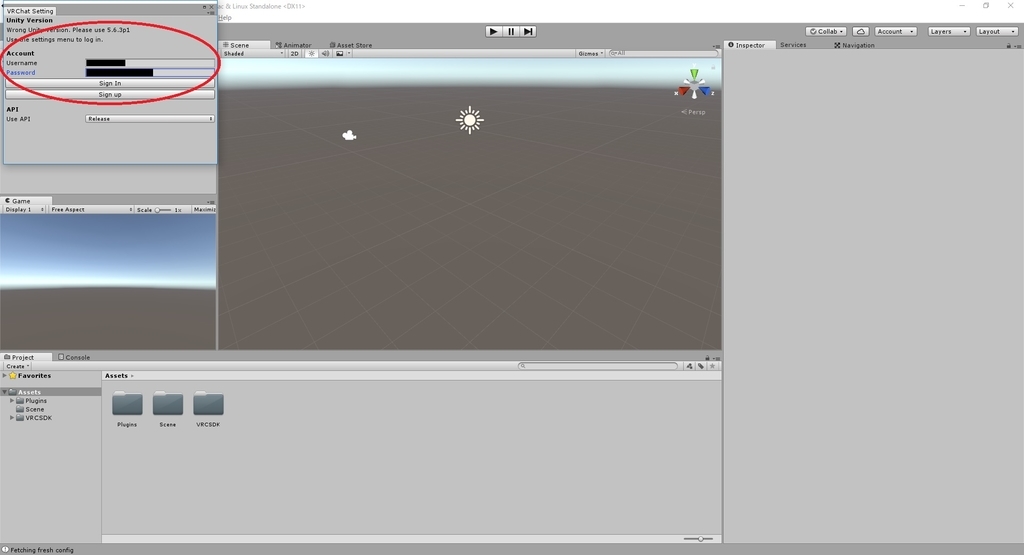1024x555 pixels.
Task: Switch to the Animator tab
Action: click(293, 45)
